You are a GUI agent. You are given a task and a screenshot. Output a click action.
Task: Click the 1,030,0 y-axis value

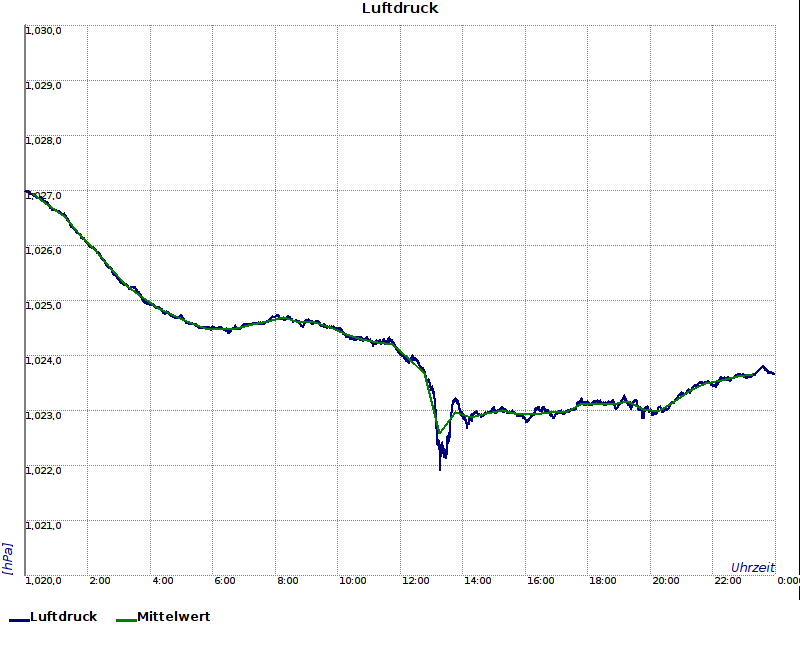coord(43,31)
